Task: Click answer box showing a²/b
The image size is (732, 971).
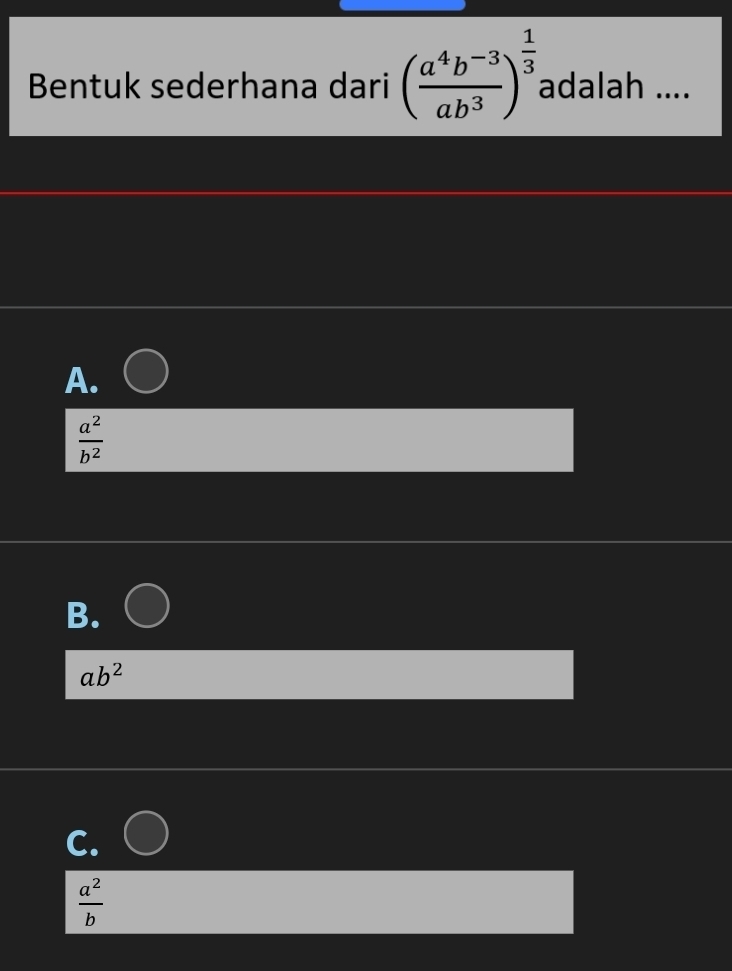Action: click(x=319, y=902)
